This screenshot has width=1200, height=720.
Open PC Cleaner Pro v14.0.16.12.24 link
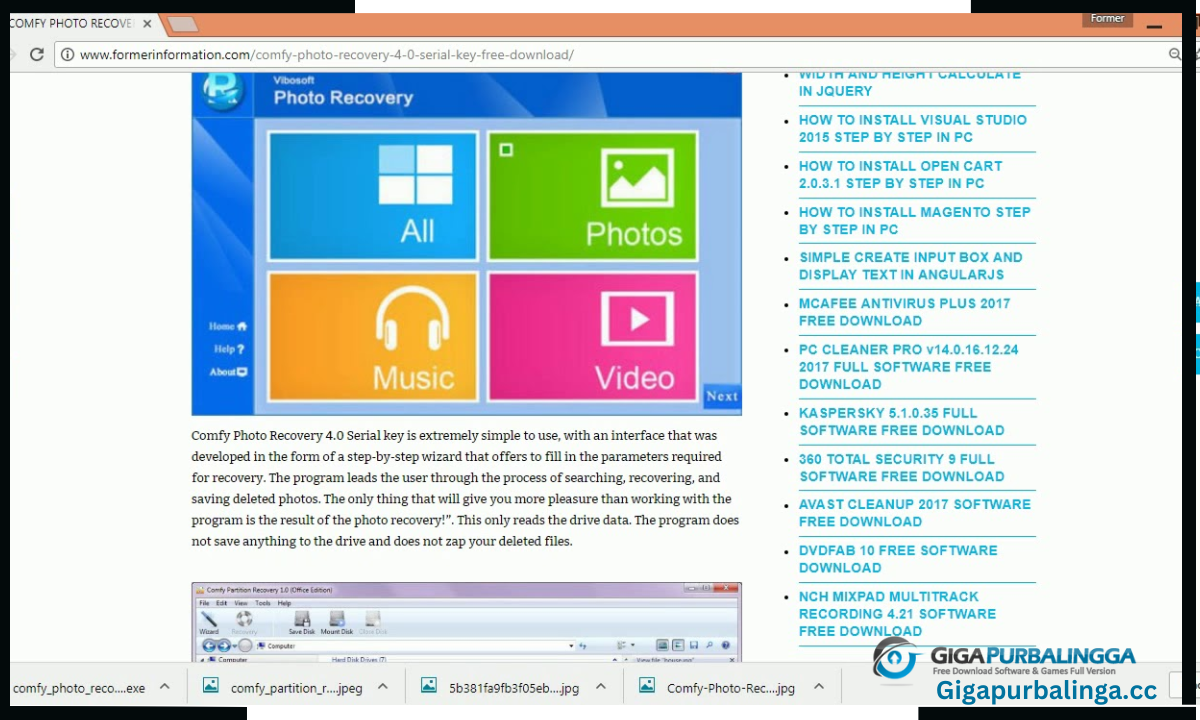(908, 366)
